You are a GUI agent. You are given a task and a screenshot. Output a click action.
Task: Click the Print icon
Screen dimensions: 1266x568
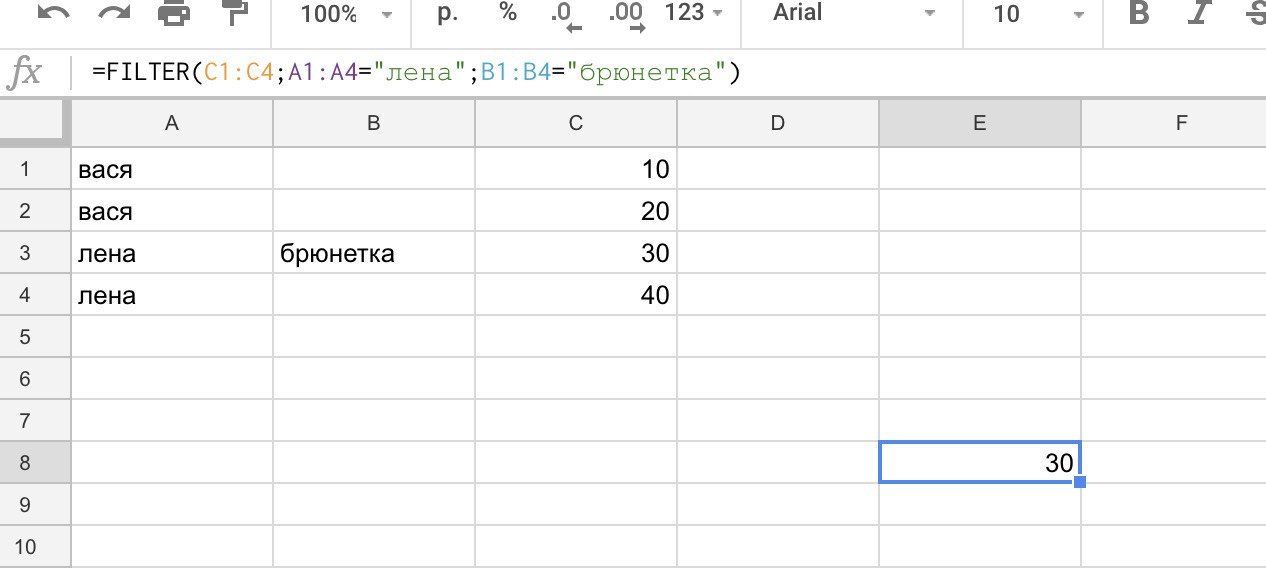pyautogui.click(x=174, y=13)
